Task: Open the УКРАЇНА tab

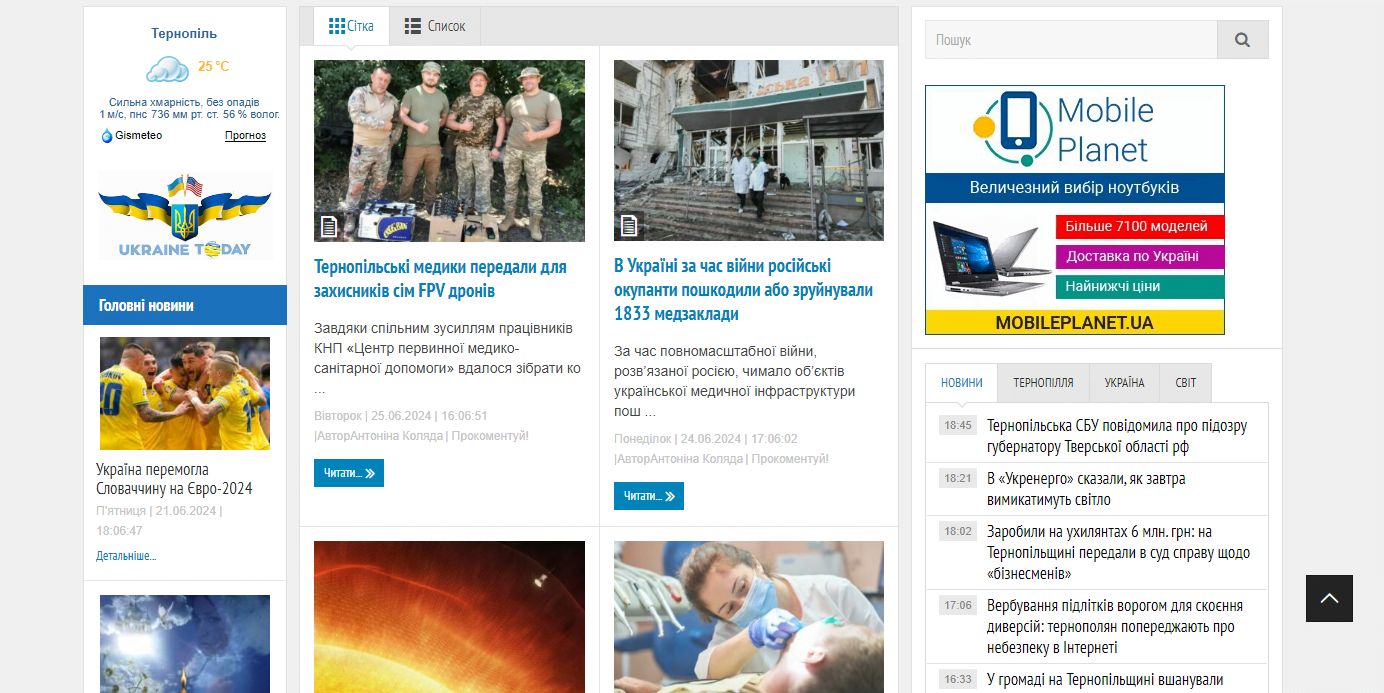Action: pyautogui.click(x=1124, y=383)
